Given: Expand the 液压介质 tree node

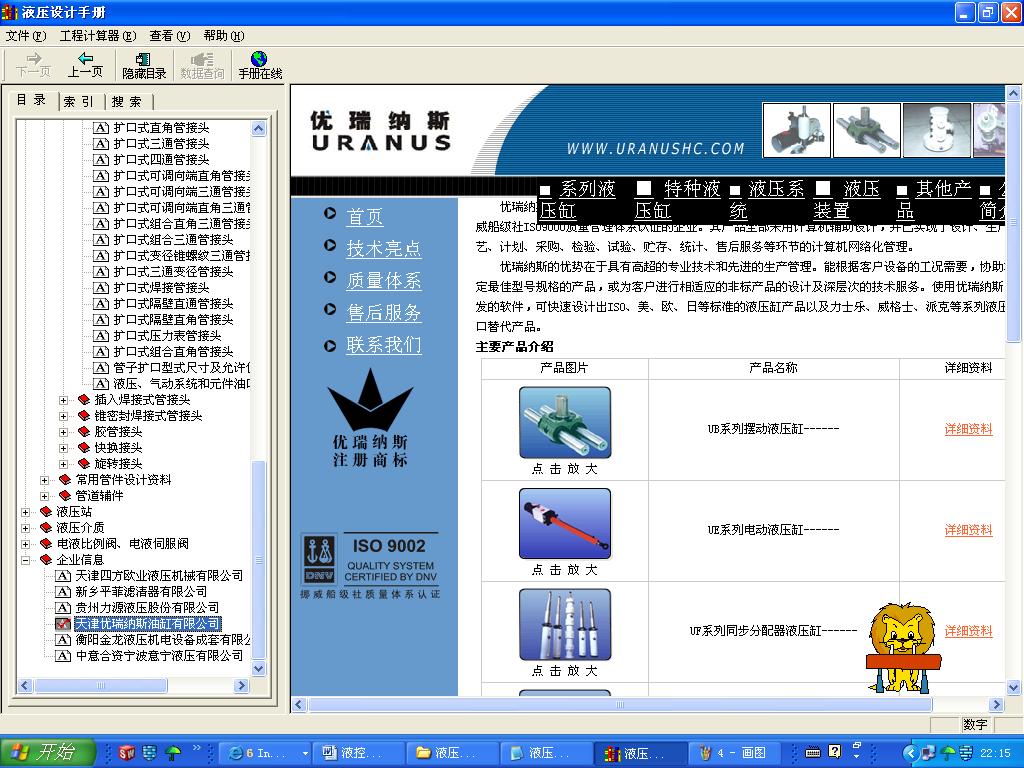Looking at the screenshot, I should 25,528.
